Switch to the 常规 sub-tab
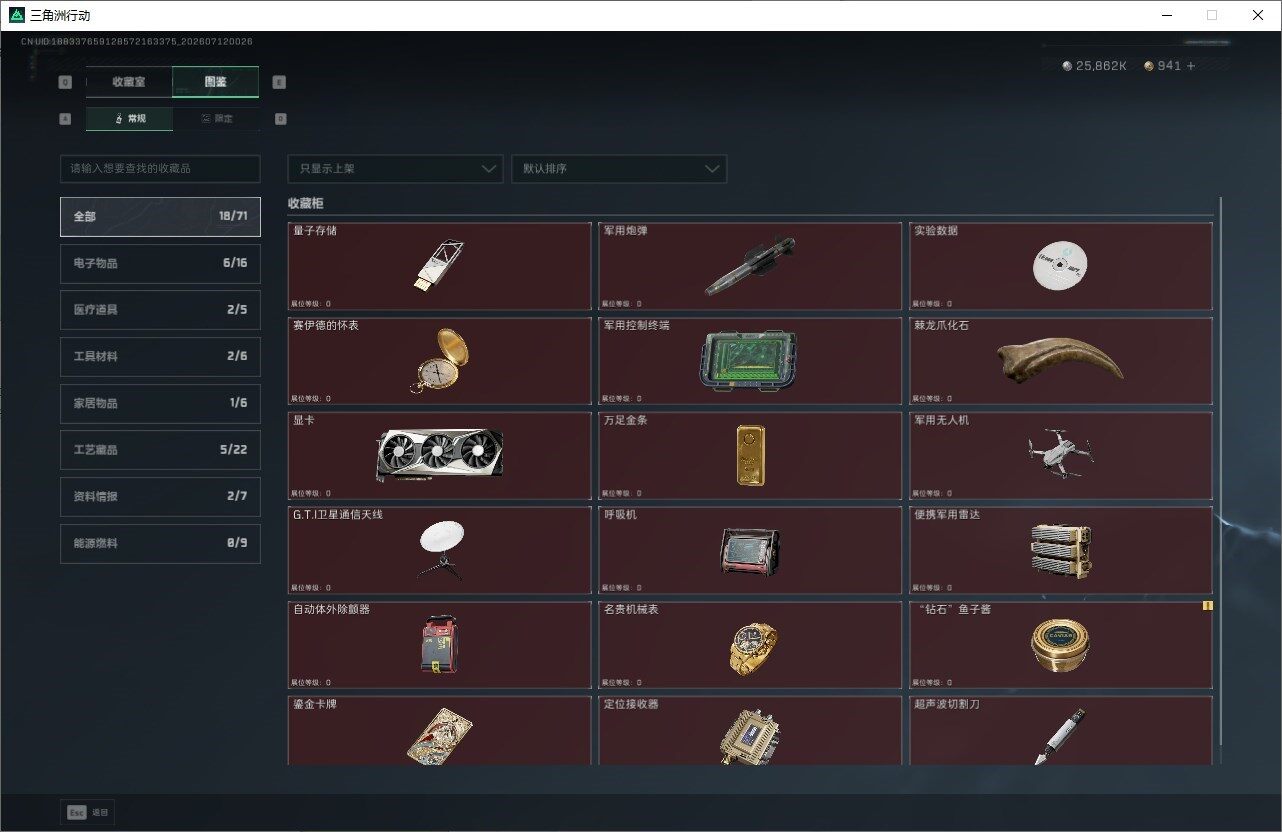1282x832 pixels. tap(129, 118)
